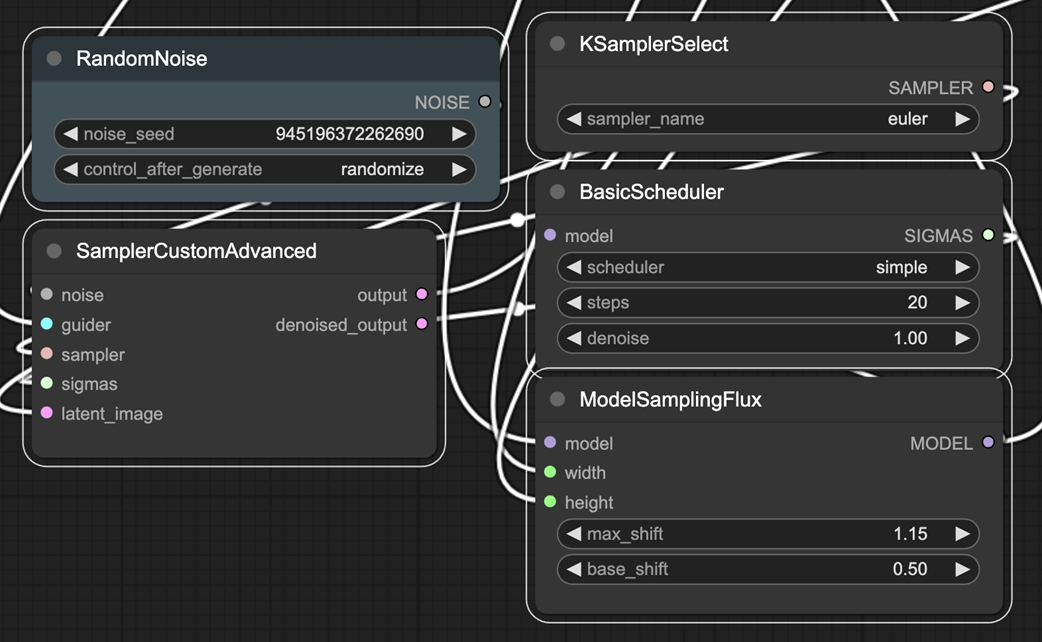
Task: Click the SIGMAS output port on BasicScheduler
Action: pos(988,236)
